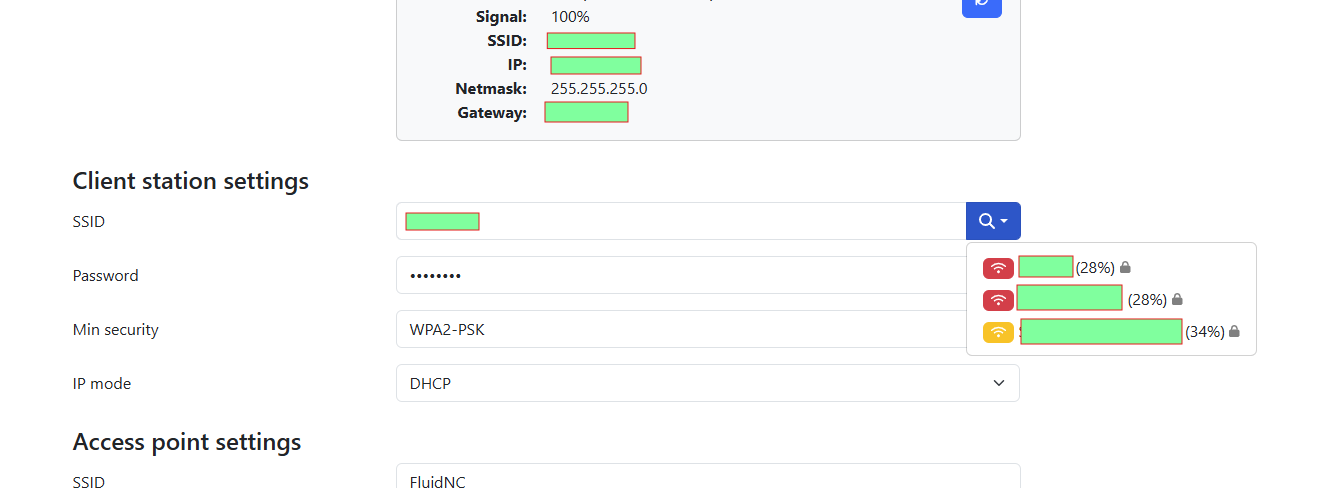Expand the IP mode DHCP dropdown chevron

998,383
